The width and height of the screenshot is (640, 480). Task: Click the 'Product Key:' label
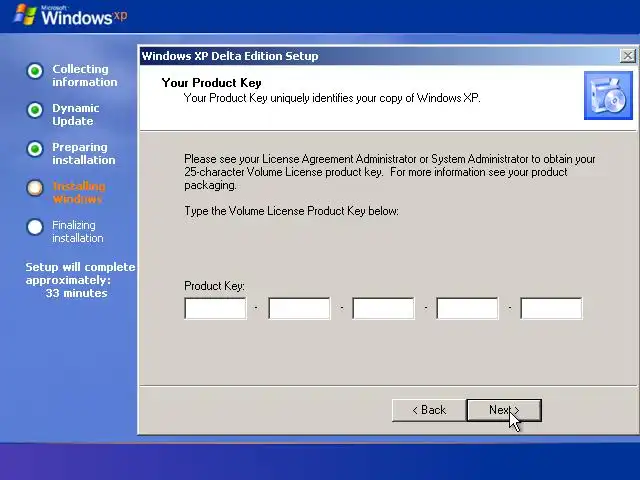click(214, 286)
